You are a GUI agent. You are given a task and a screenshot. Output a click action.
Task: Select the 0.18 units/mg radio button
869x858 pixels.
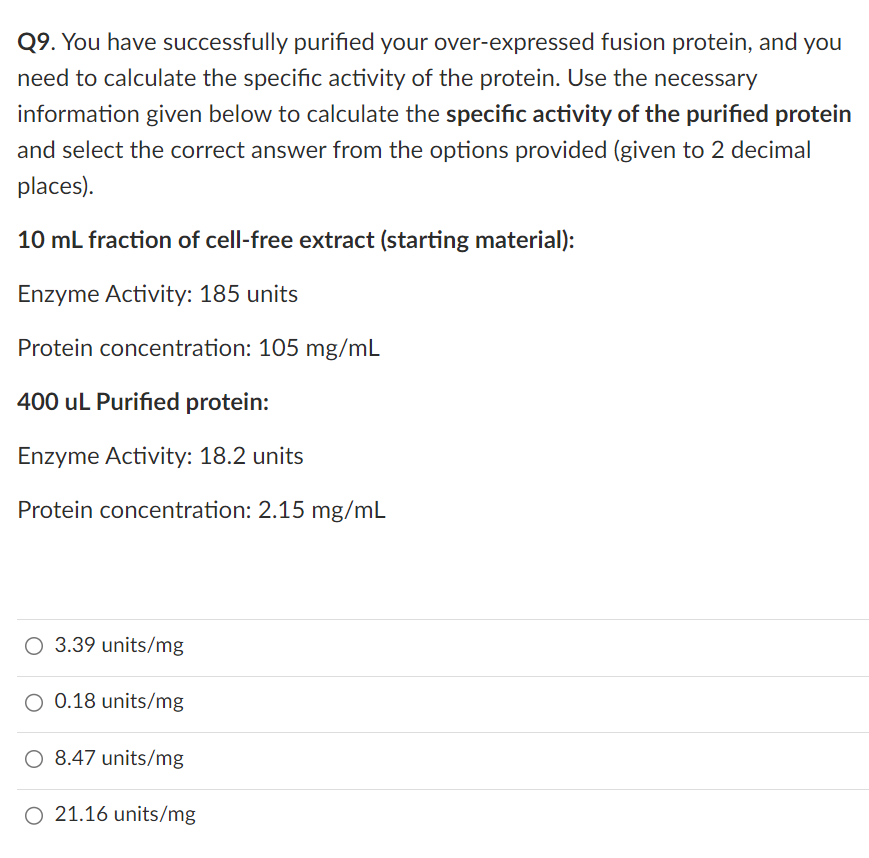pyautogui.click(x=33, y=702)
